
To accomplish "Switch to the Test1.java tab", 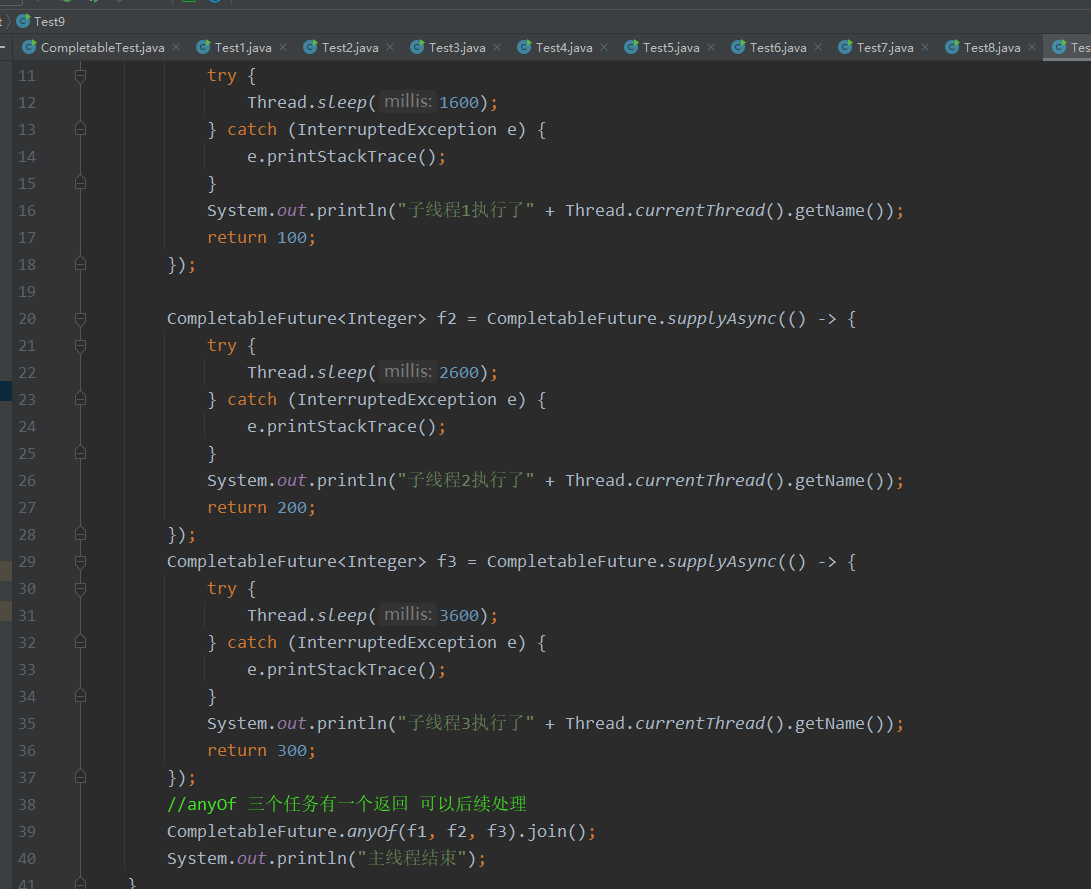I will point(243,47).
